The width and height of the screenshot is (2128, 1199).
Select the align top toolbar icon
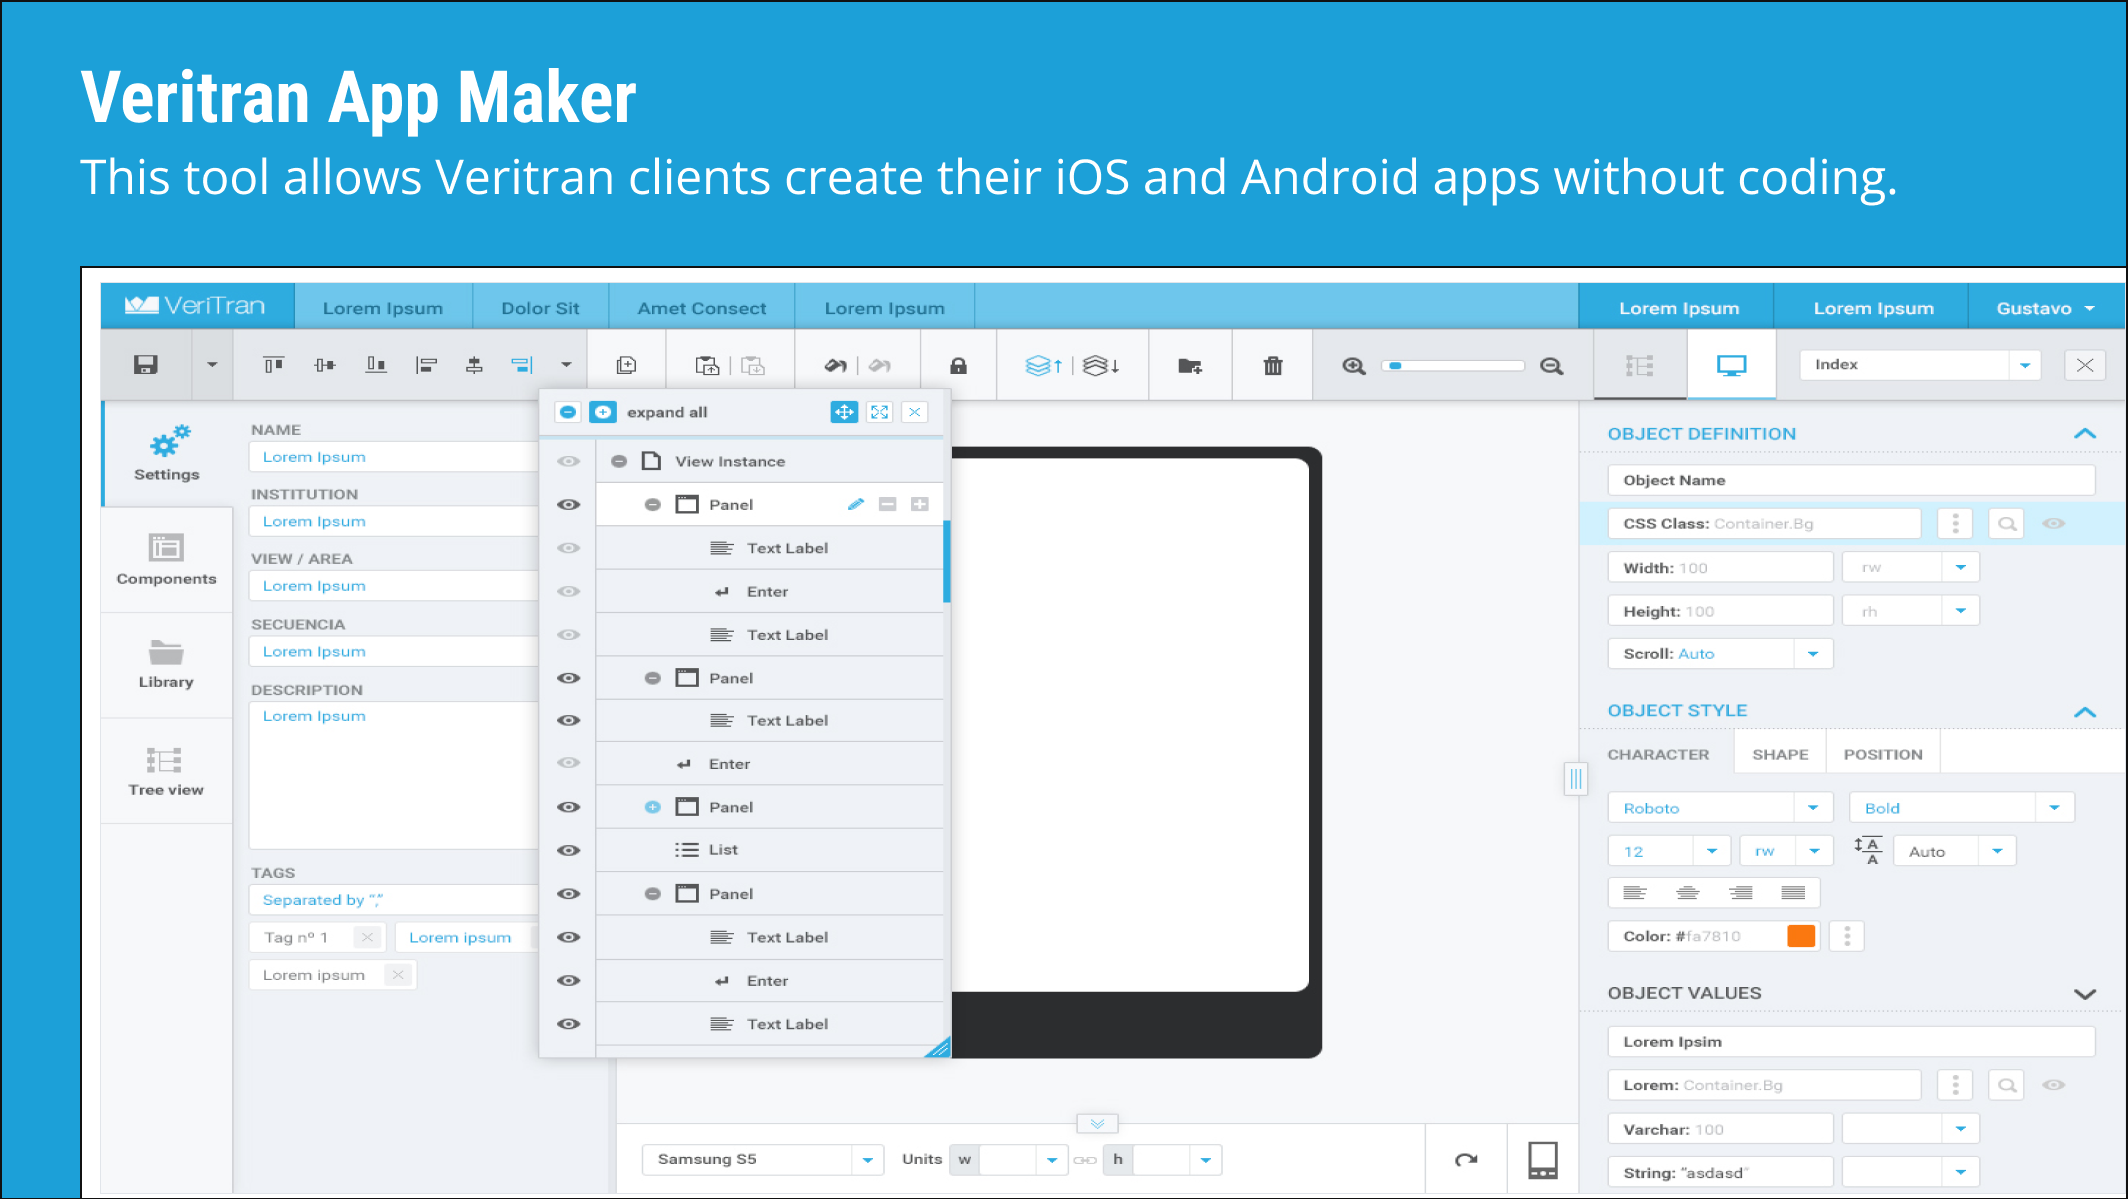273,365
